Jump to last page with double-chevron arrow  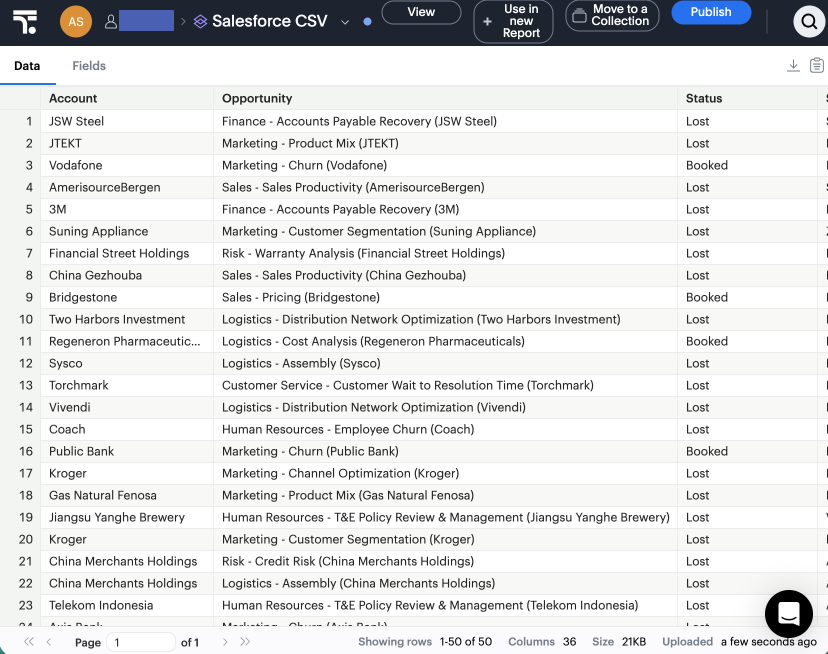pyautogui.click(x=245, y=642)
